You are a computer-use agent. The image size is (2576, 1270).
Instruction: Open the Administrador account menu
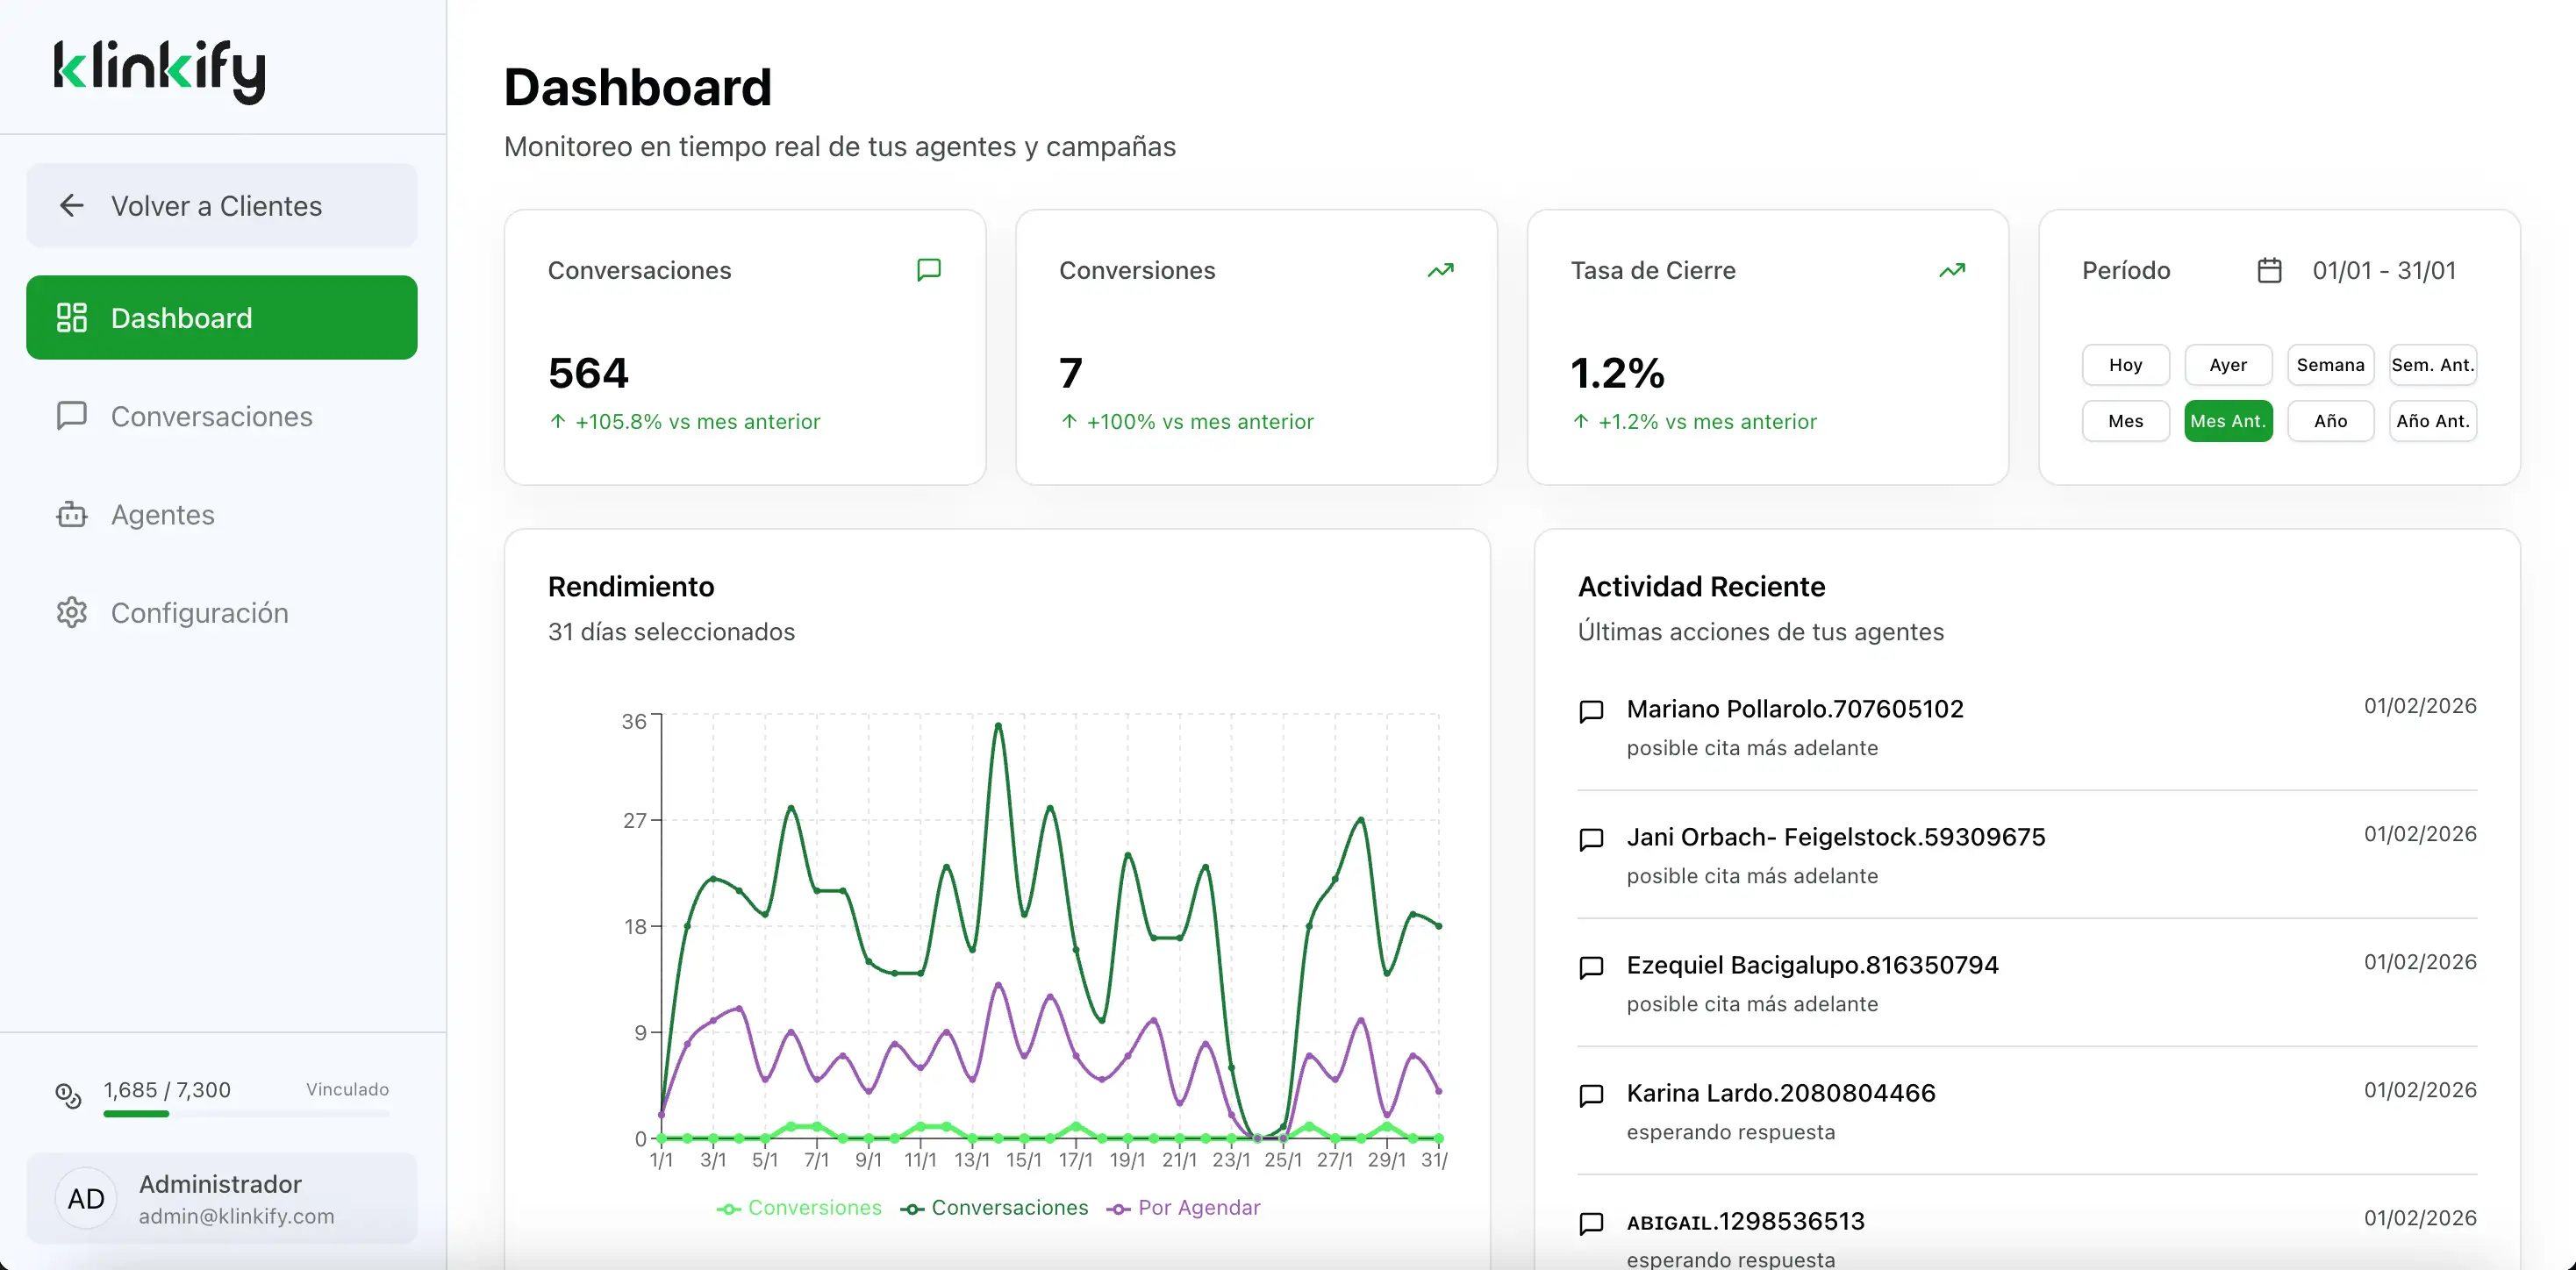[222, 1199]
